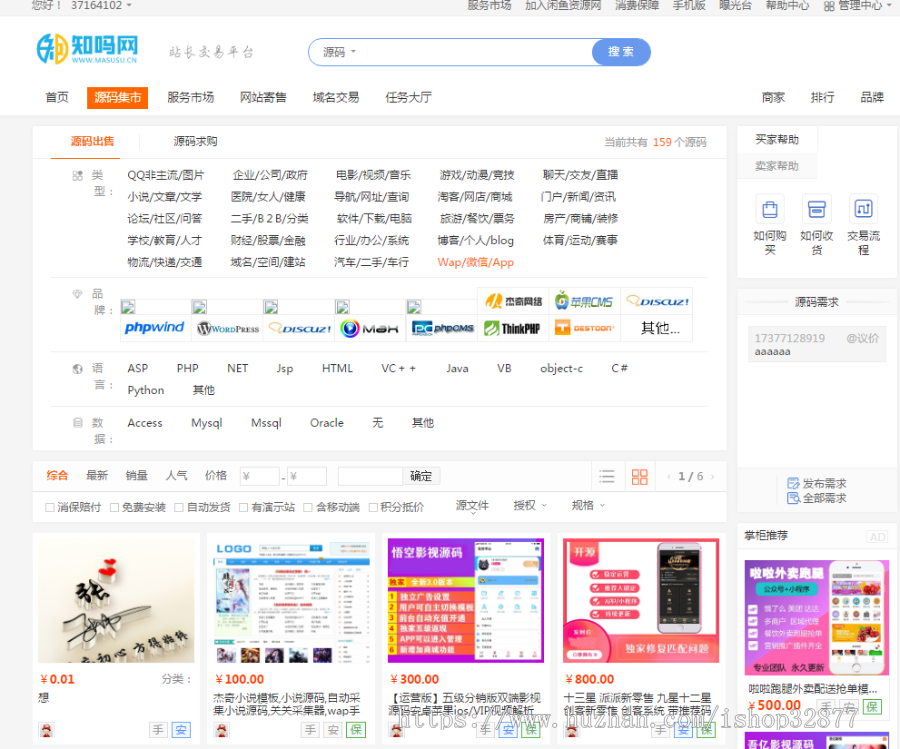Sort results by 人气
The image size is (900, 749).
tap(176, 475)
